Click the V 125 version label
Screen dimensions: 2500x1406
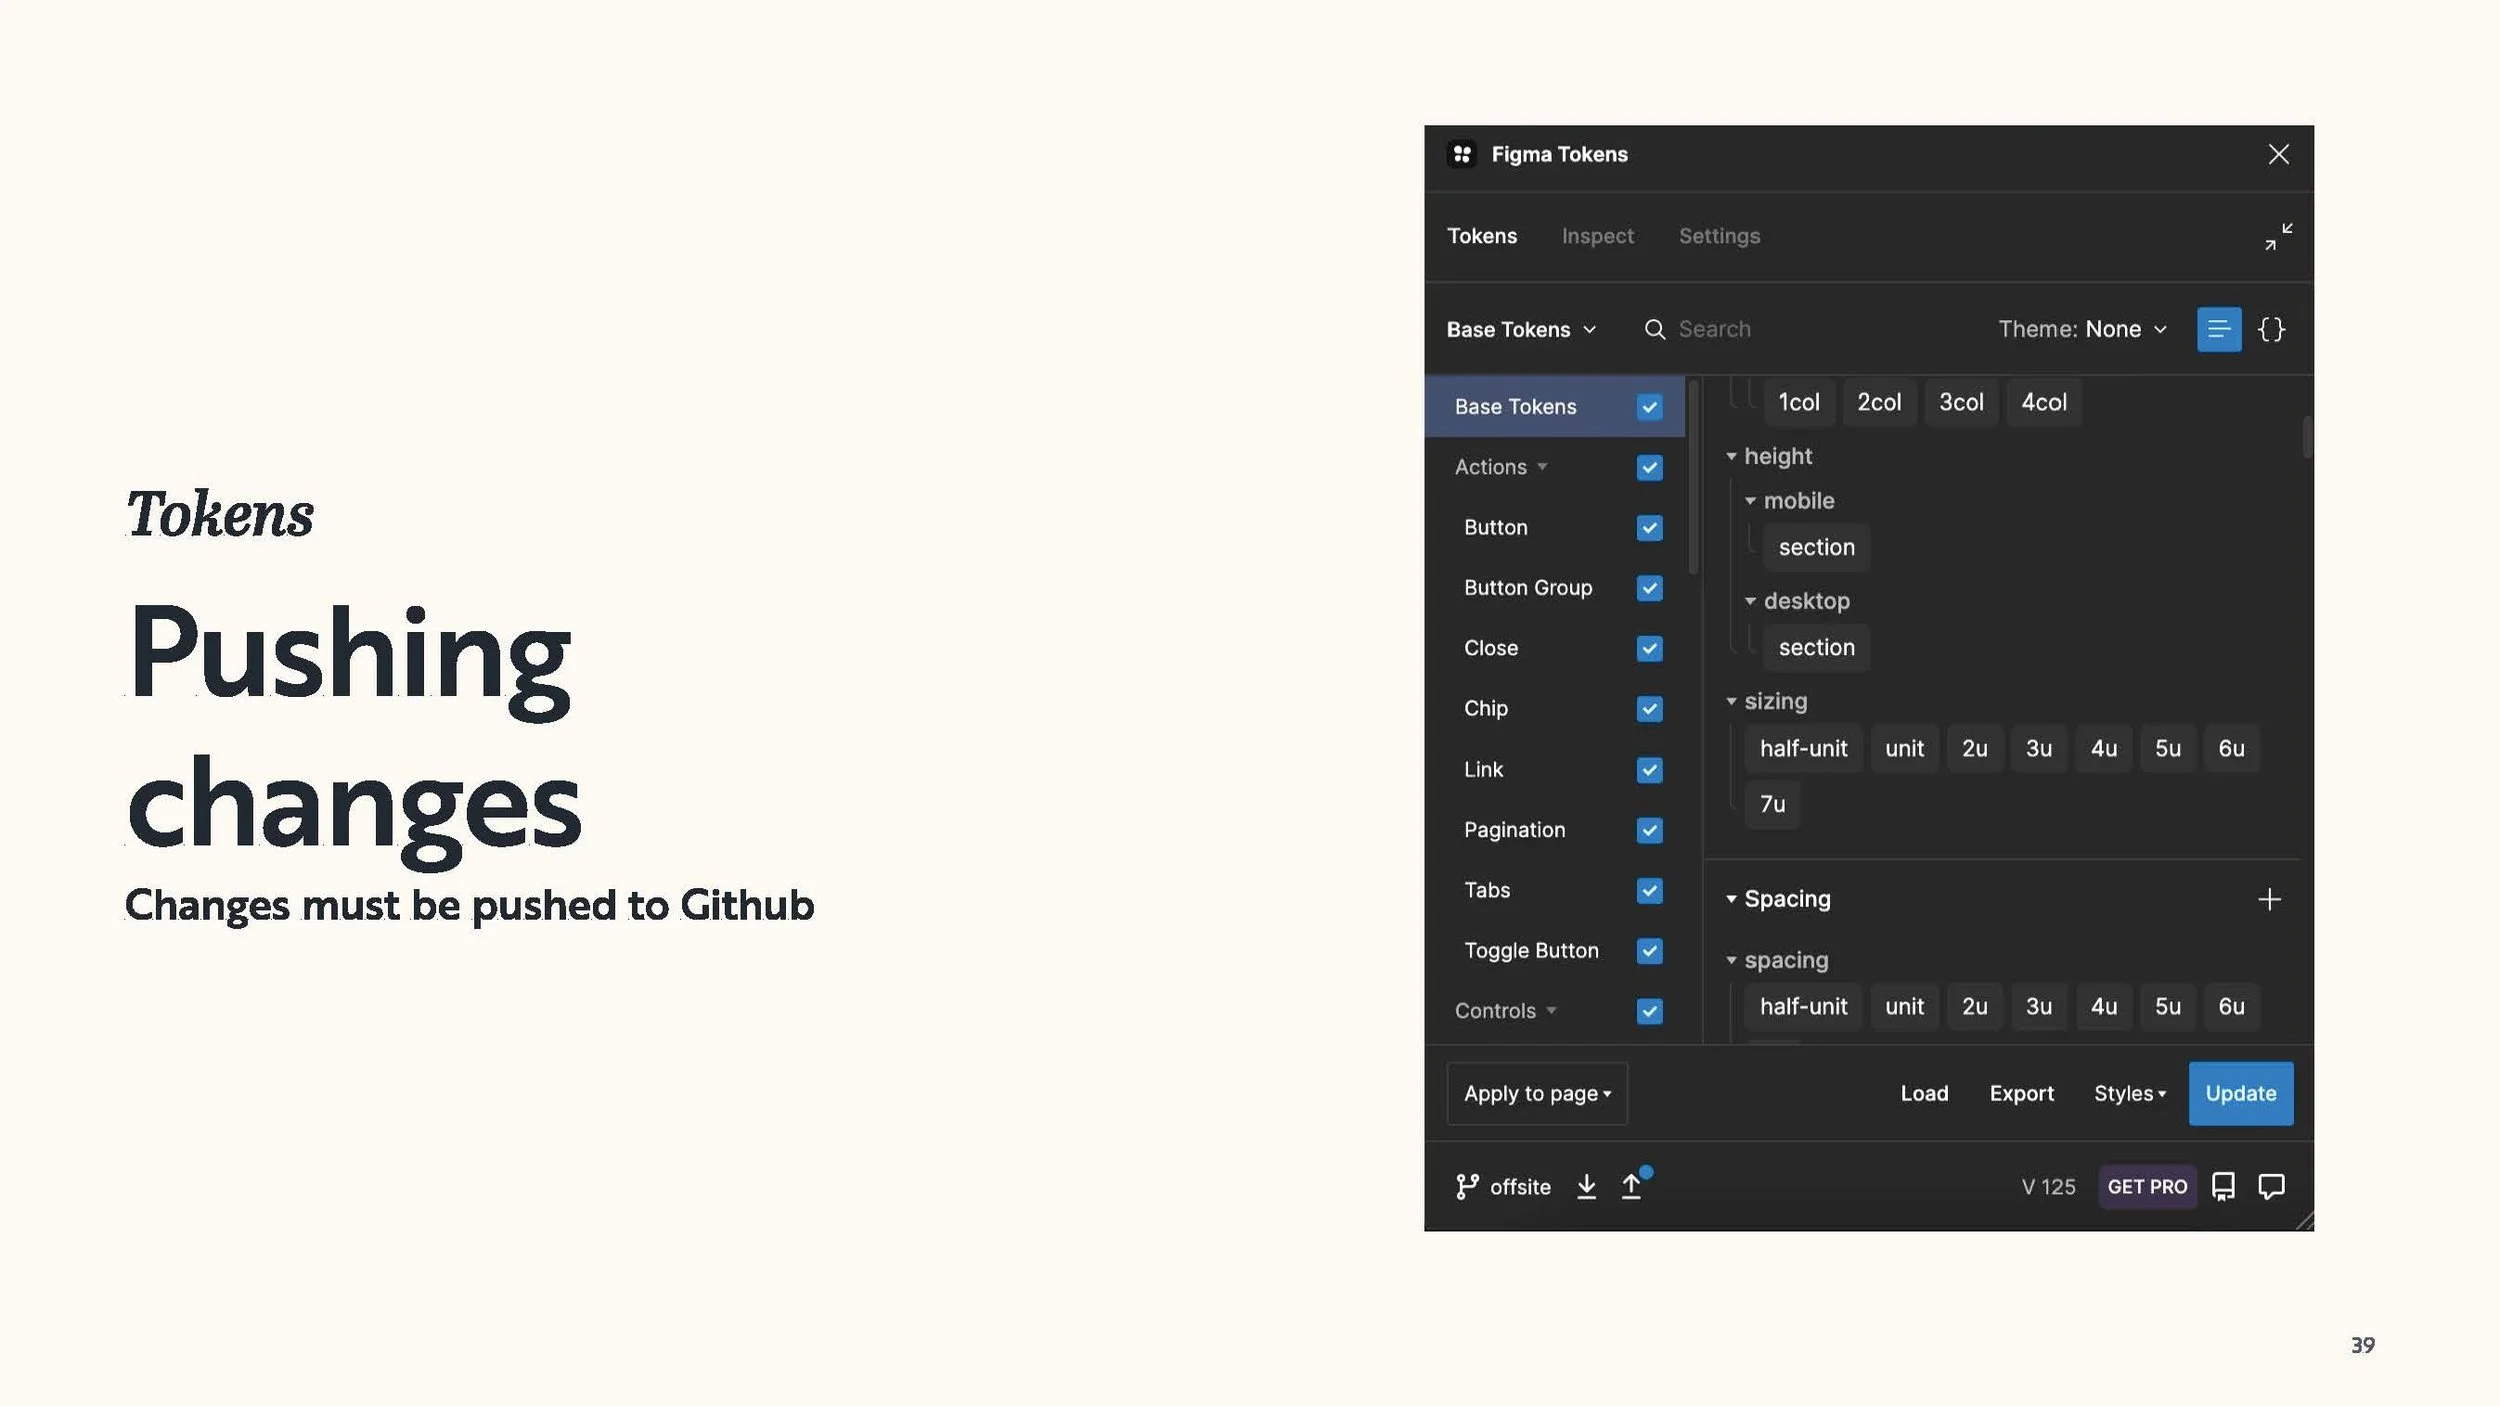pos(2048,1187)
